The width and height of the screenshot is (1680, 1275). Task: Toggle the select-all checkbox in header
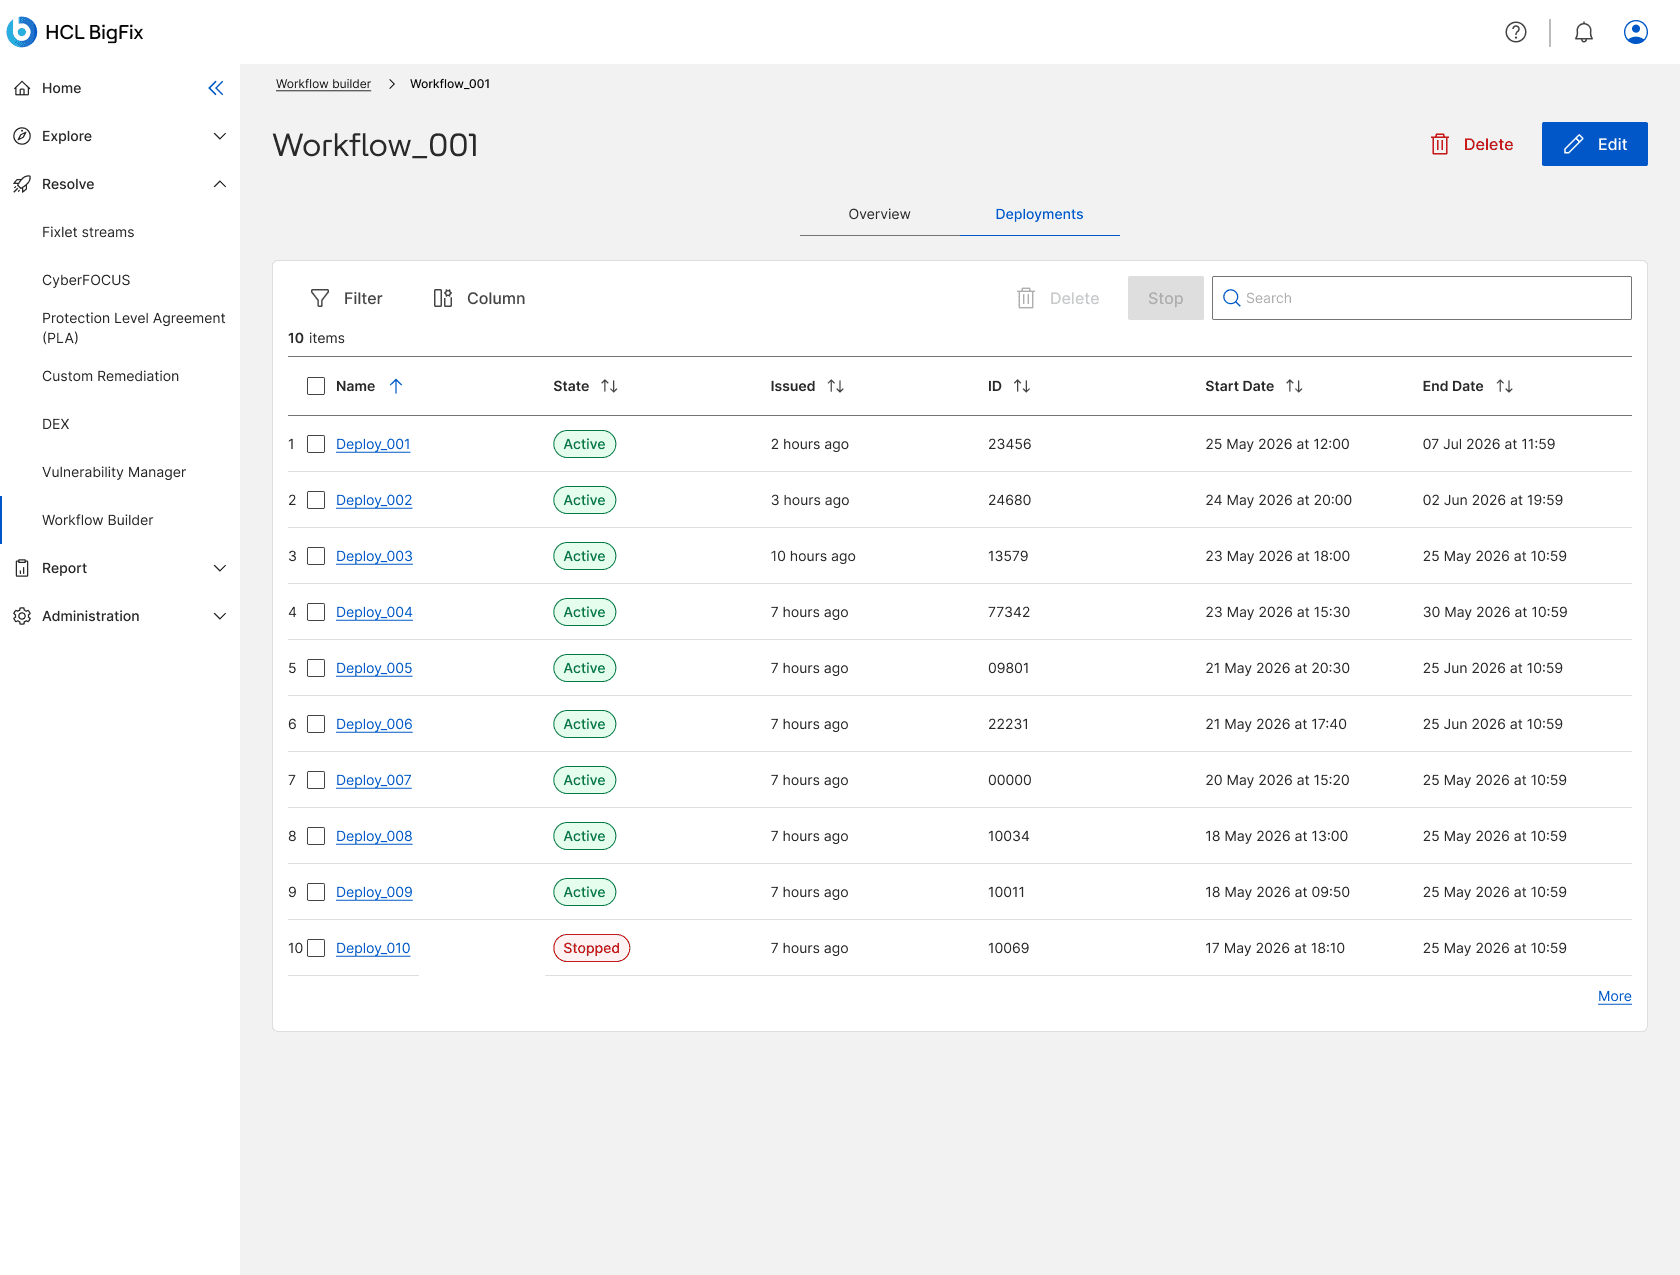[316, 386]
